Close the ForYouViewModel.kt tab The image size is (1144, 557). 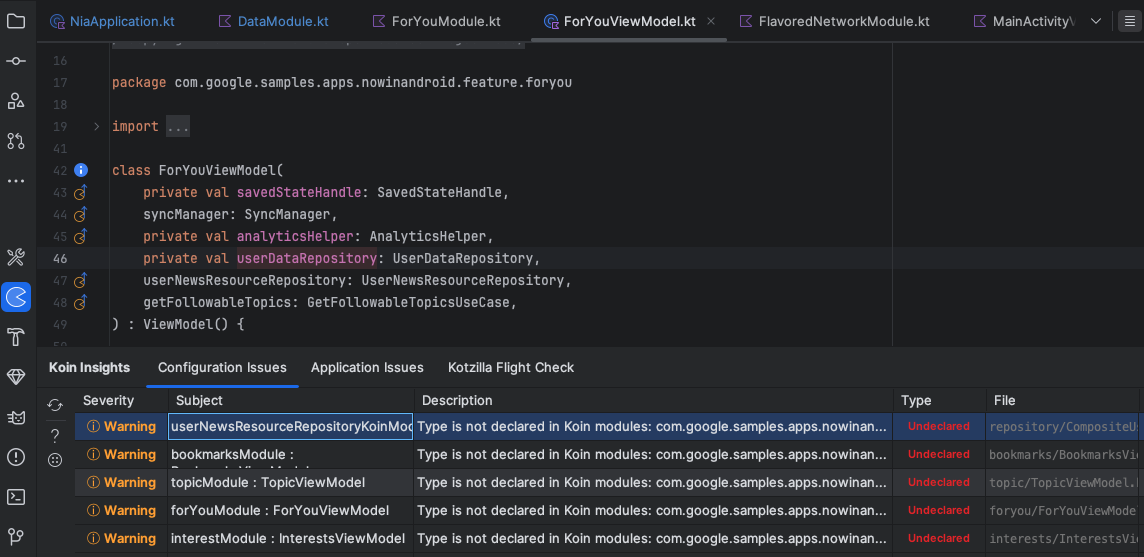click(710, 21)
